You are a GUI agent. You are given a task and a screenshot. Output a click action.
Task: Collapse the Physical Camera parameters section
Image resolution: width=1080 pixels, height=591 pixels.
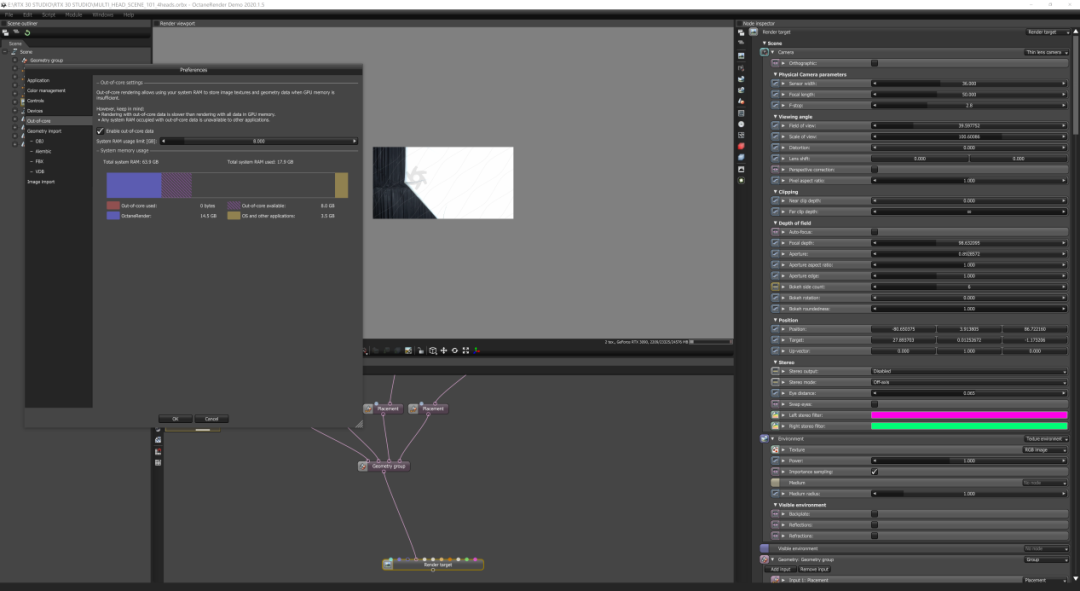(775, 74)
